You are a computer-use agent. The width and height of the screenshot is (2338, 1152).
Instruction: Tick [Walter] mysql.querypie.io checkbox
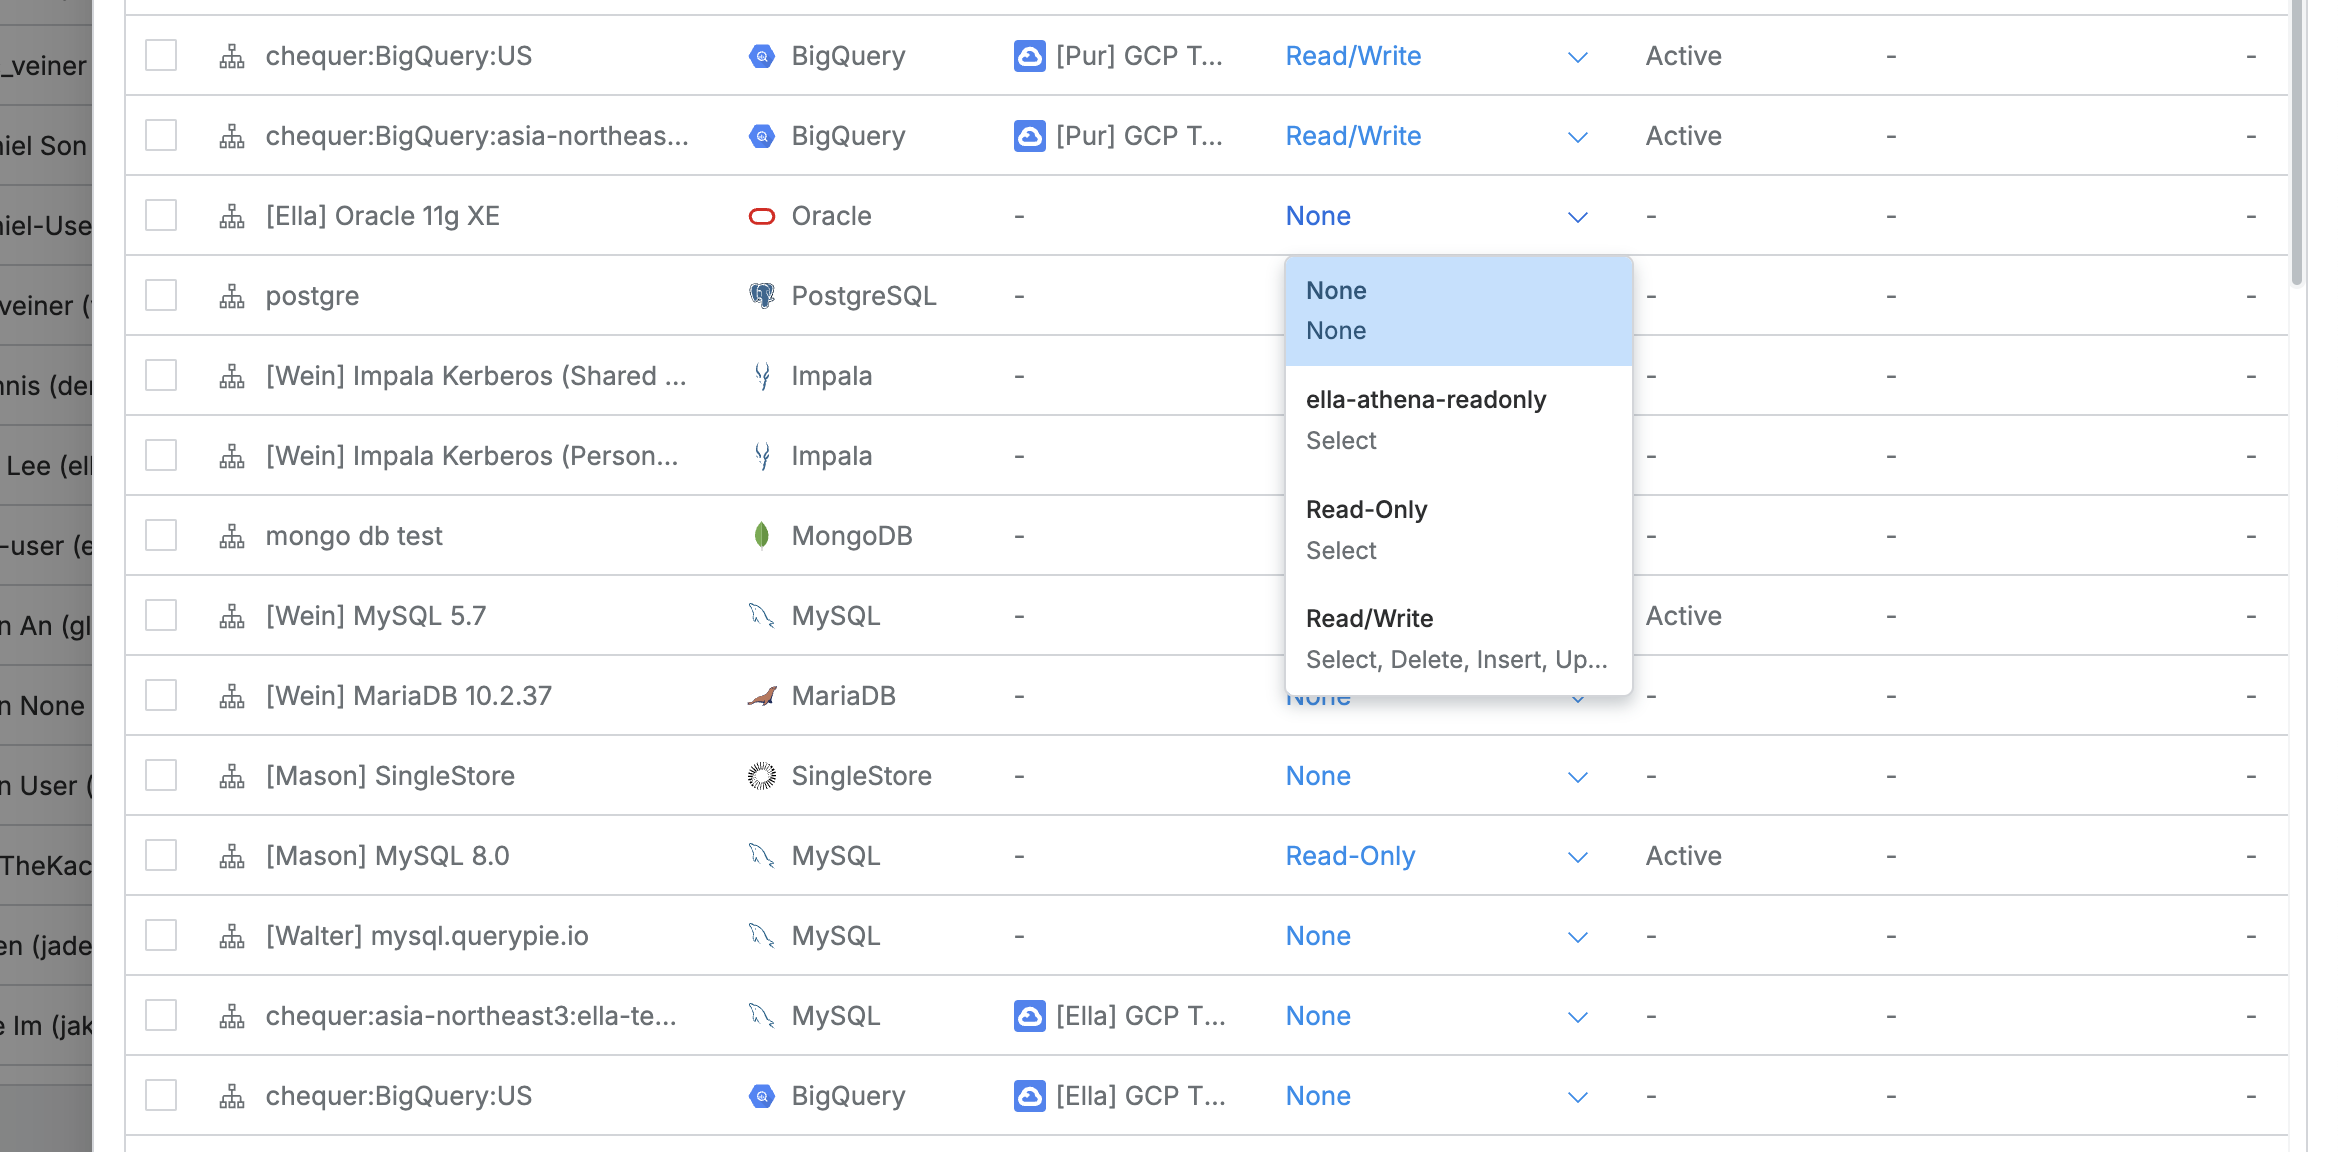(161, 935)
